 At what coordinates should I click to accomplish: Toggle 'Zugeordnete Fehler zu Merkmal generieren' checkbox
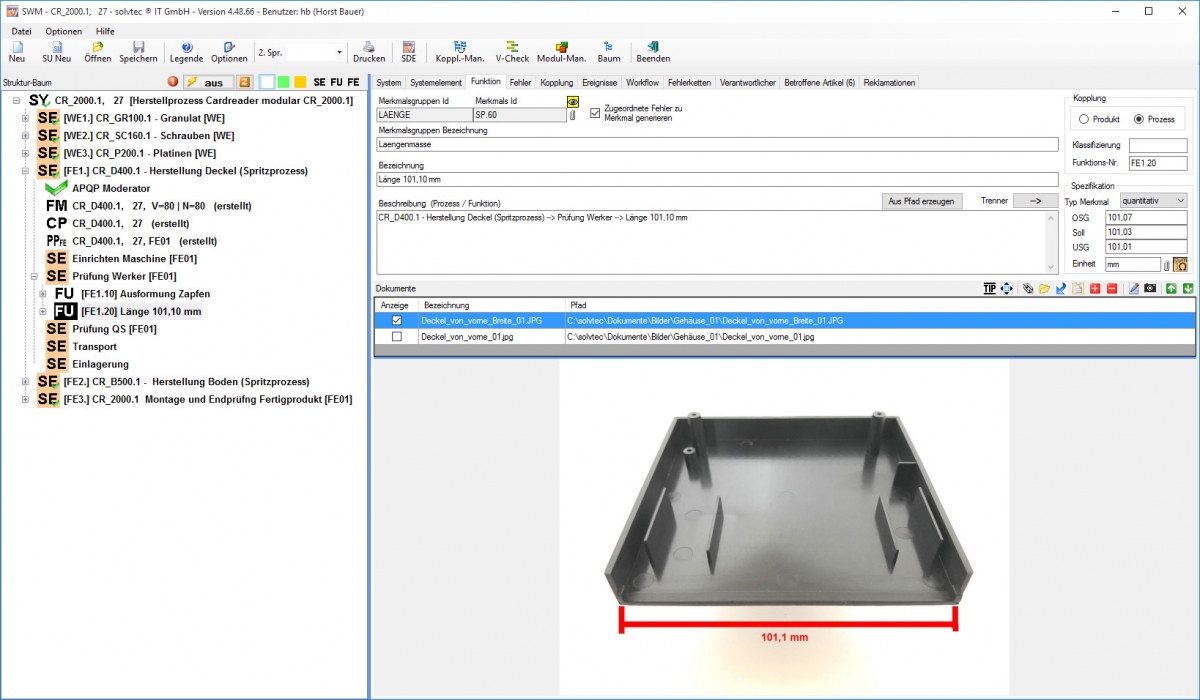coord(596,112)
